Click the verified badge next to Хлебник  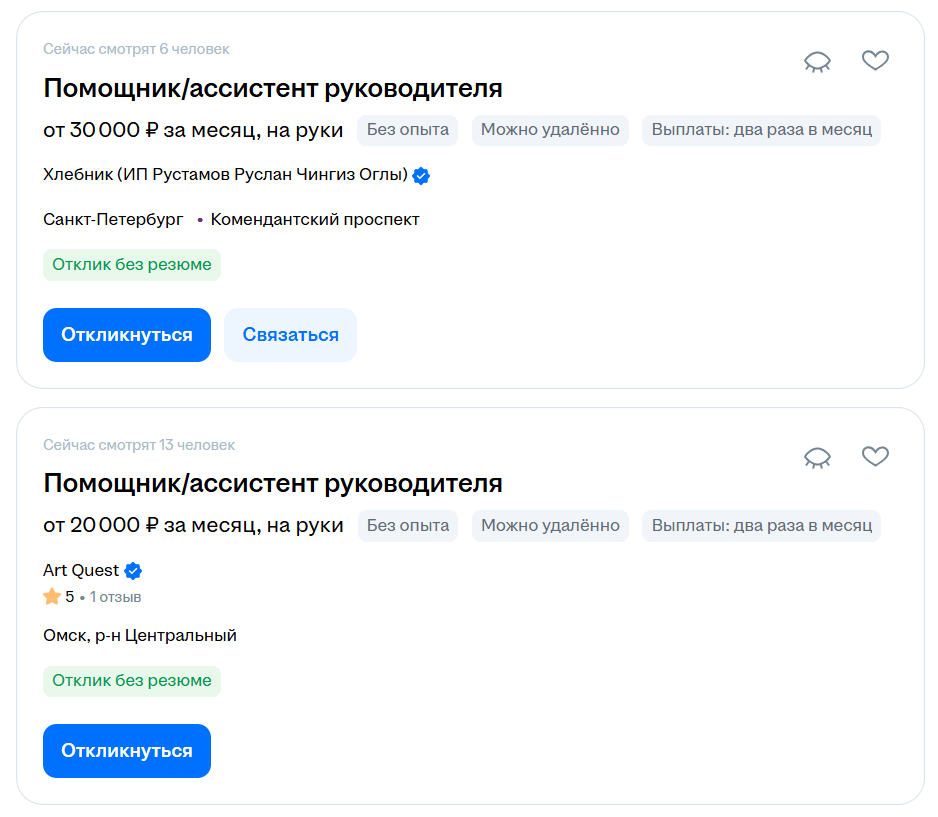coord(422,176)
